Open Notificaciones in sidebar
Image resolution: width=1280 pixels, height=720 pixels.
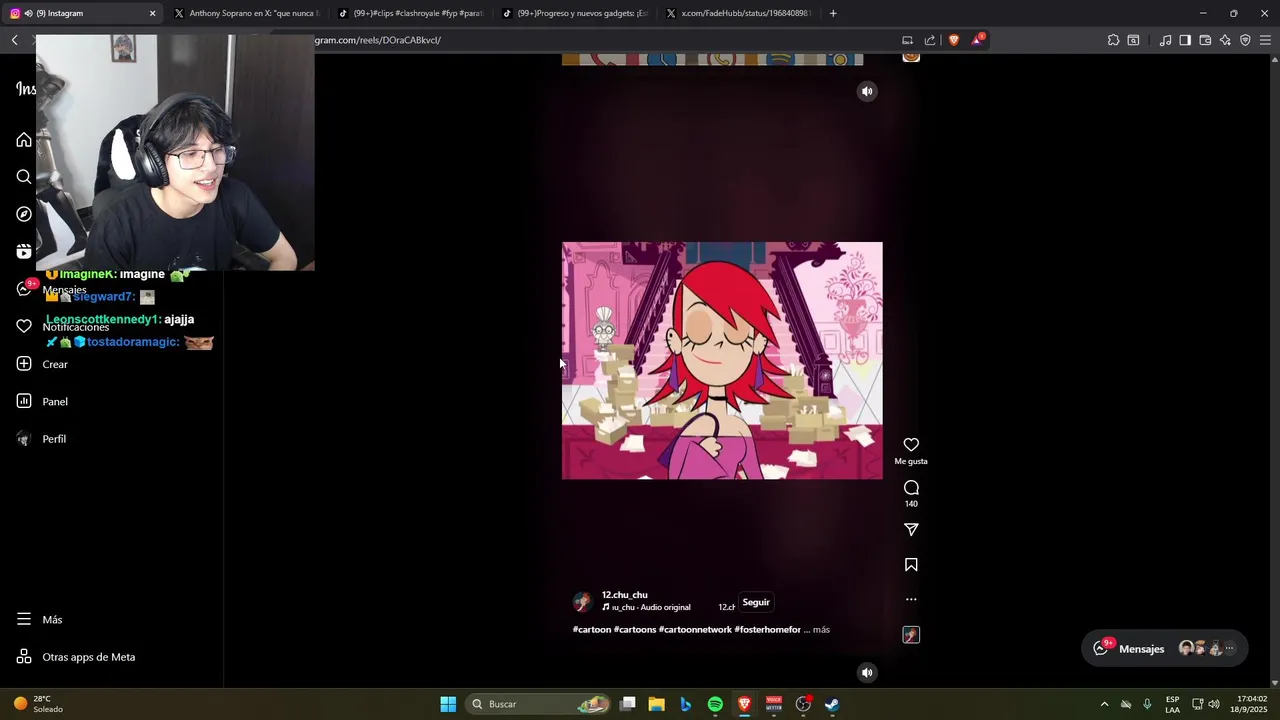tap(63, 326)
